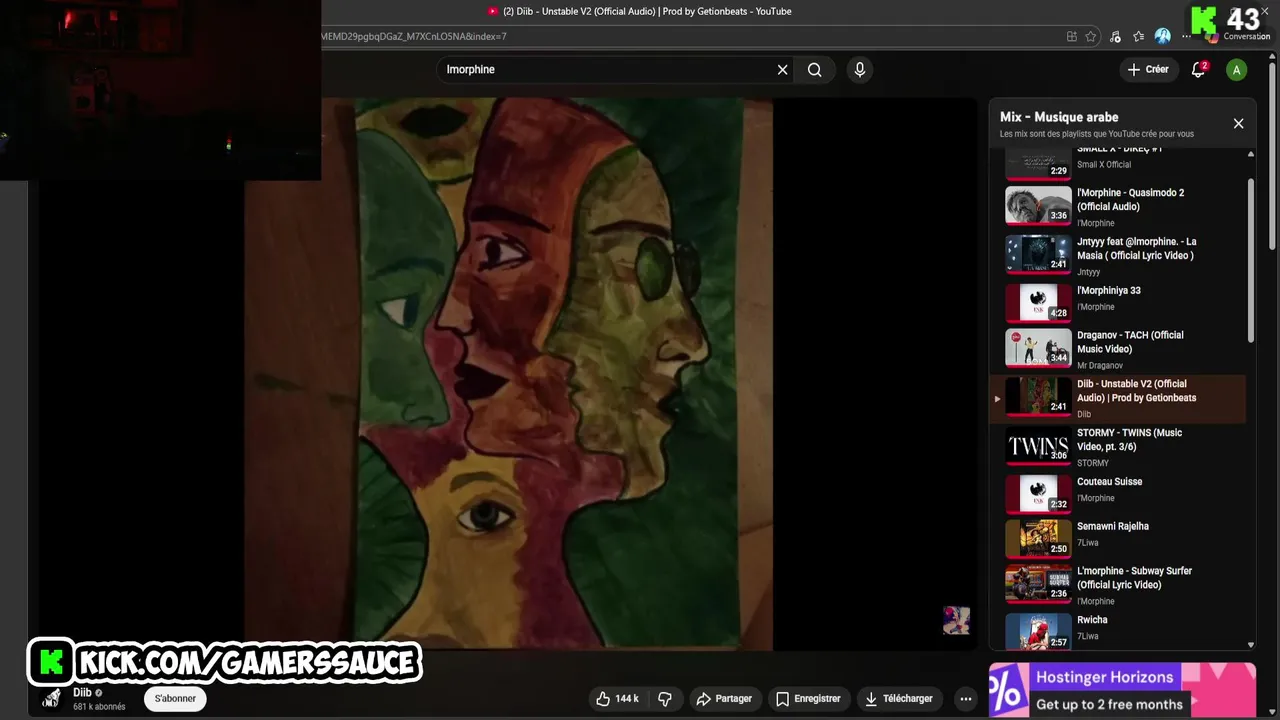Subscribe with the S'abonner button
This screenshot has width=1280, height=720.
click(x=175, y=699)
